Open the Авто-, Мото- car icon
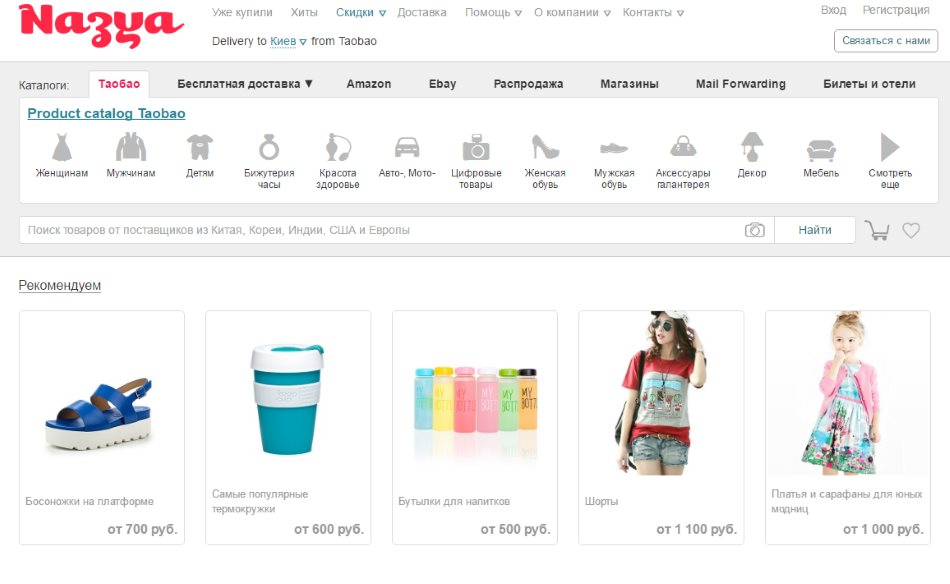This screenshot has height=584, width=950. pos(407,147)
